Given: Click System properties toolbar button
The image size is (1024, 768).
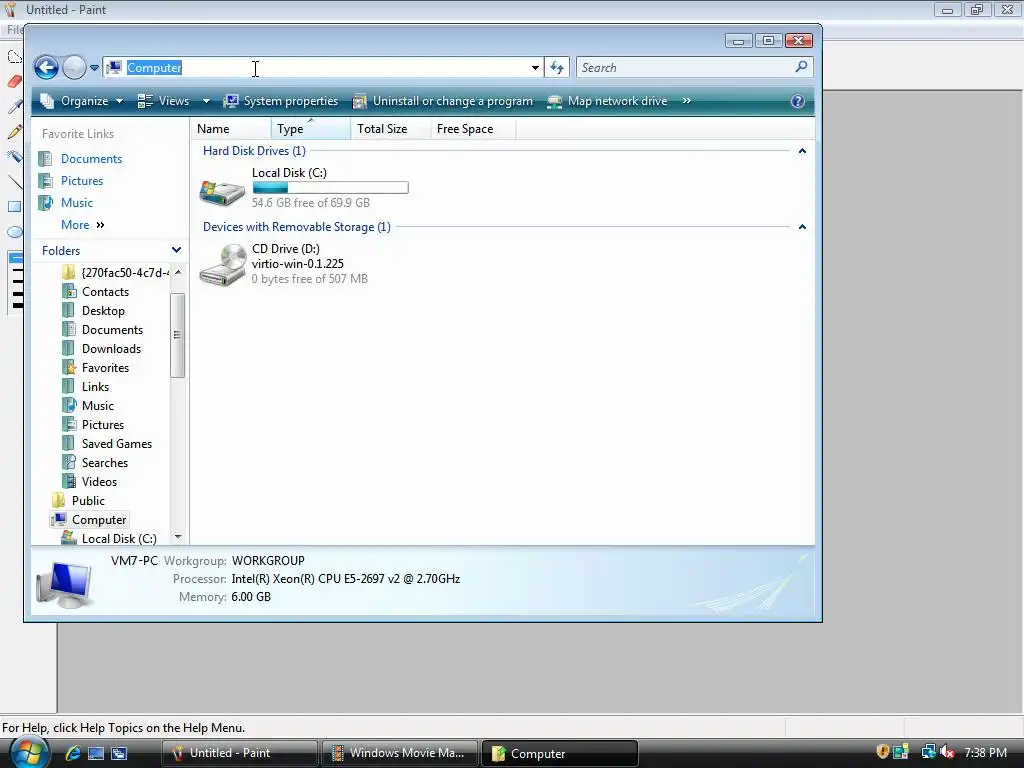Looking at the screenshot, I should click(281, 101).
